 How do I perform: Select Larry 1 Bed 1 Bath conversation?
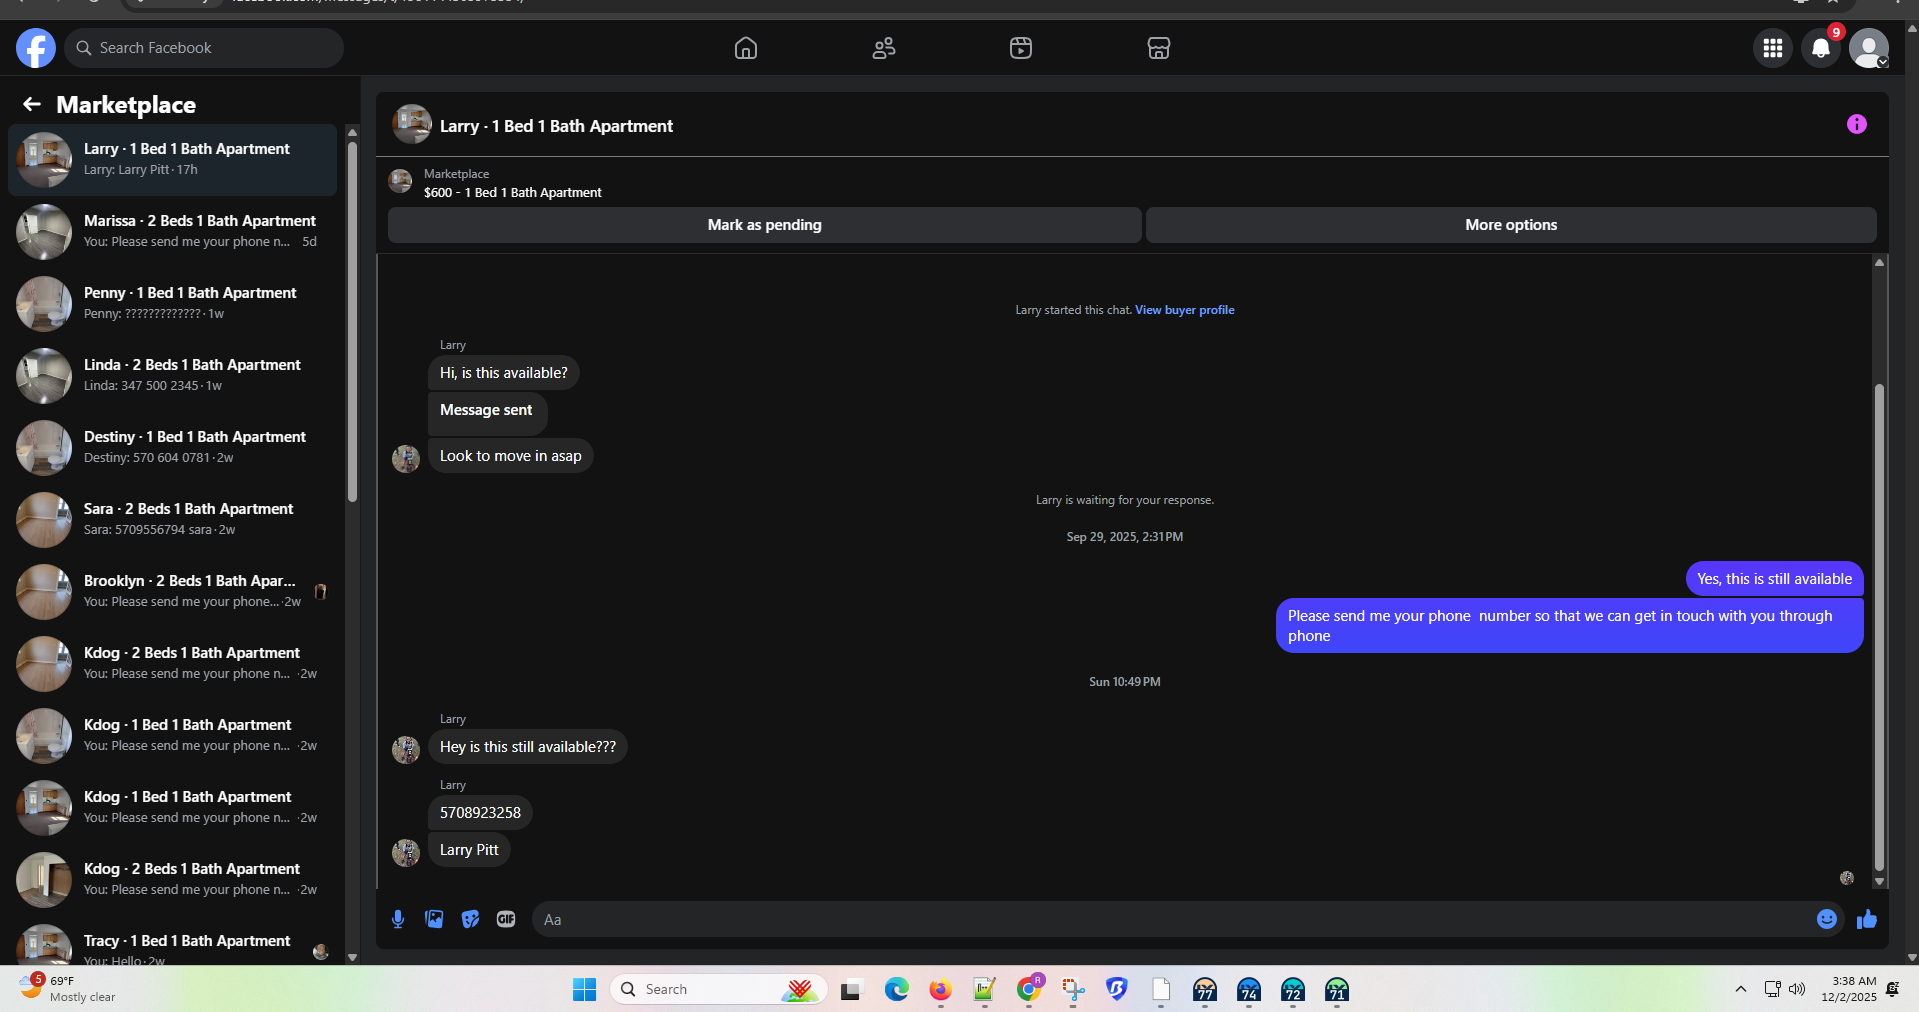point(173,159)
